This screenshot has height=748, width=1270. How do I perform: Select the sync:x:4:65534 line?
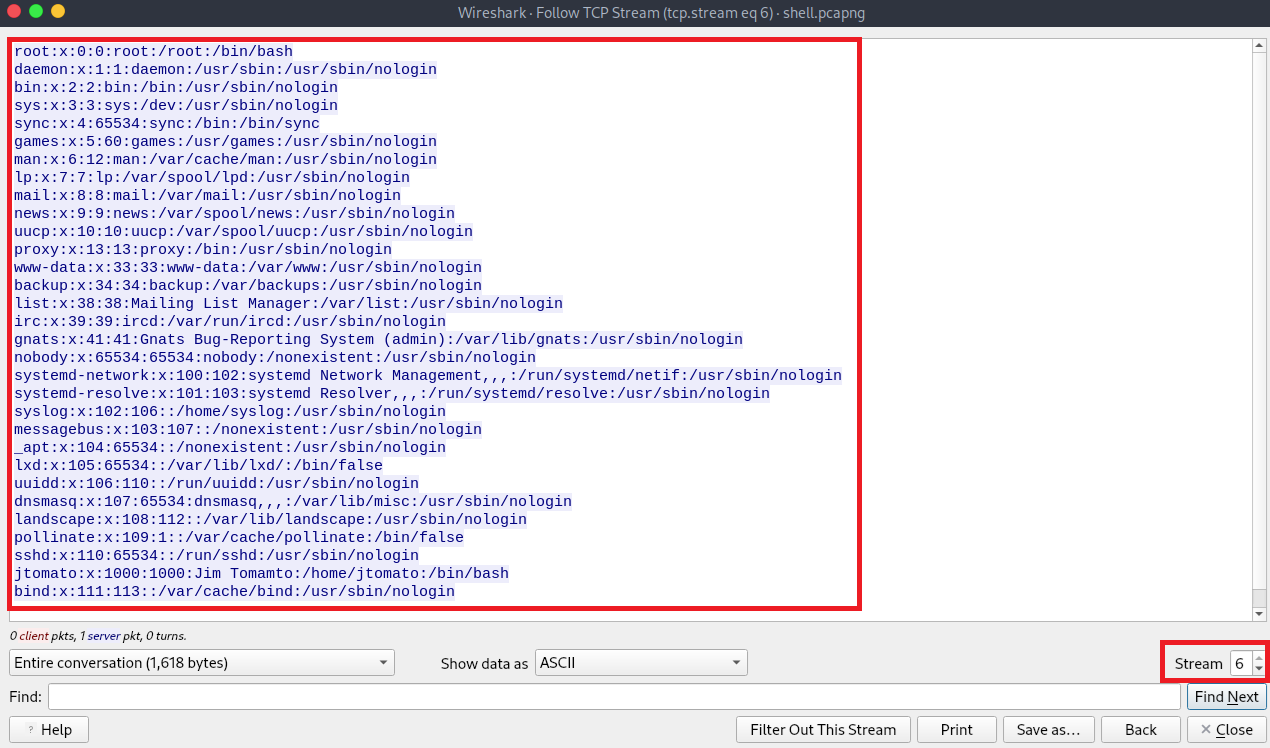pyautogui.click(x=167, y=123)
